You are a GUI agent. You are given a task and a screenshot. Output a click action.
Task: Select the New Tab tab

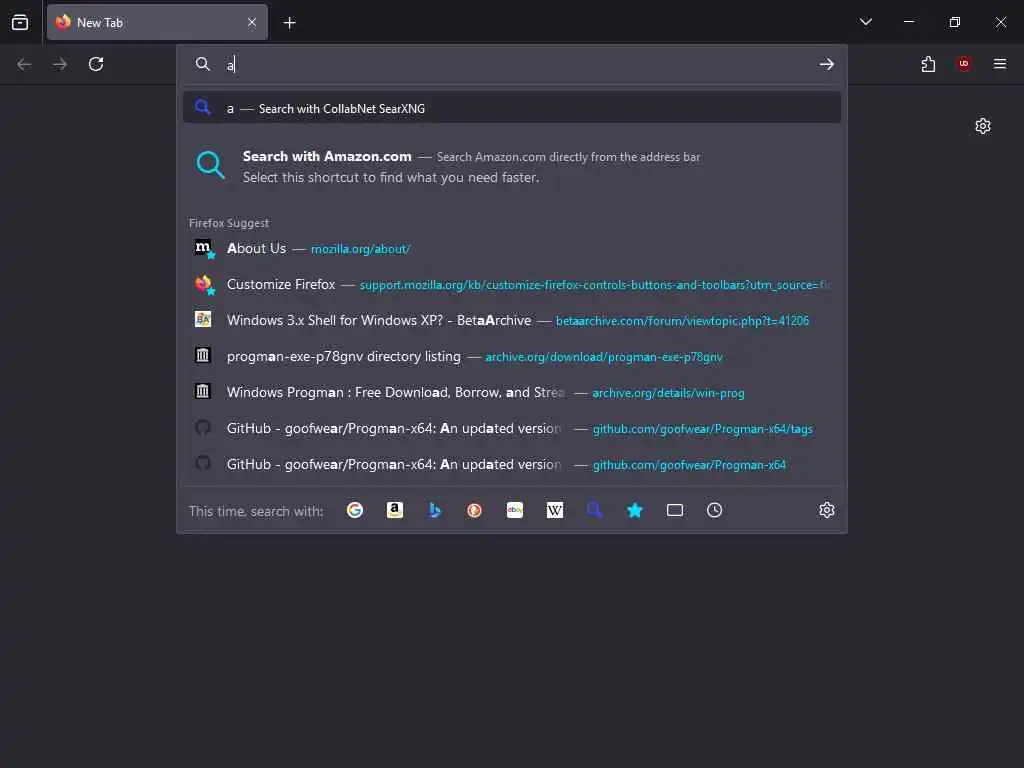(157, 22)
